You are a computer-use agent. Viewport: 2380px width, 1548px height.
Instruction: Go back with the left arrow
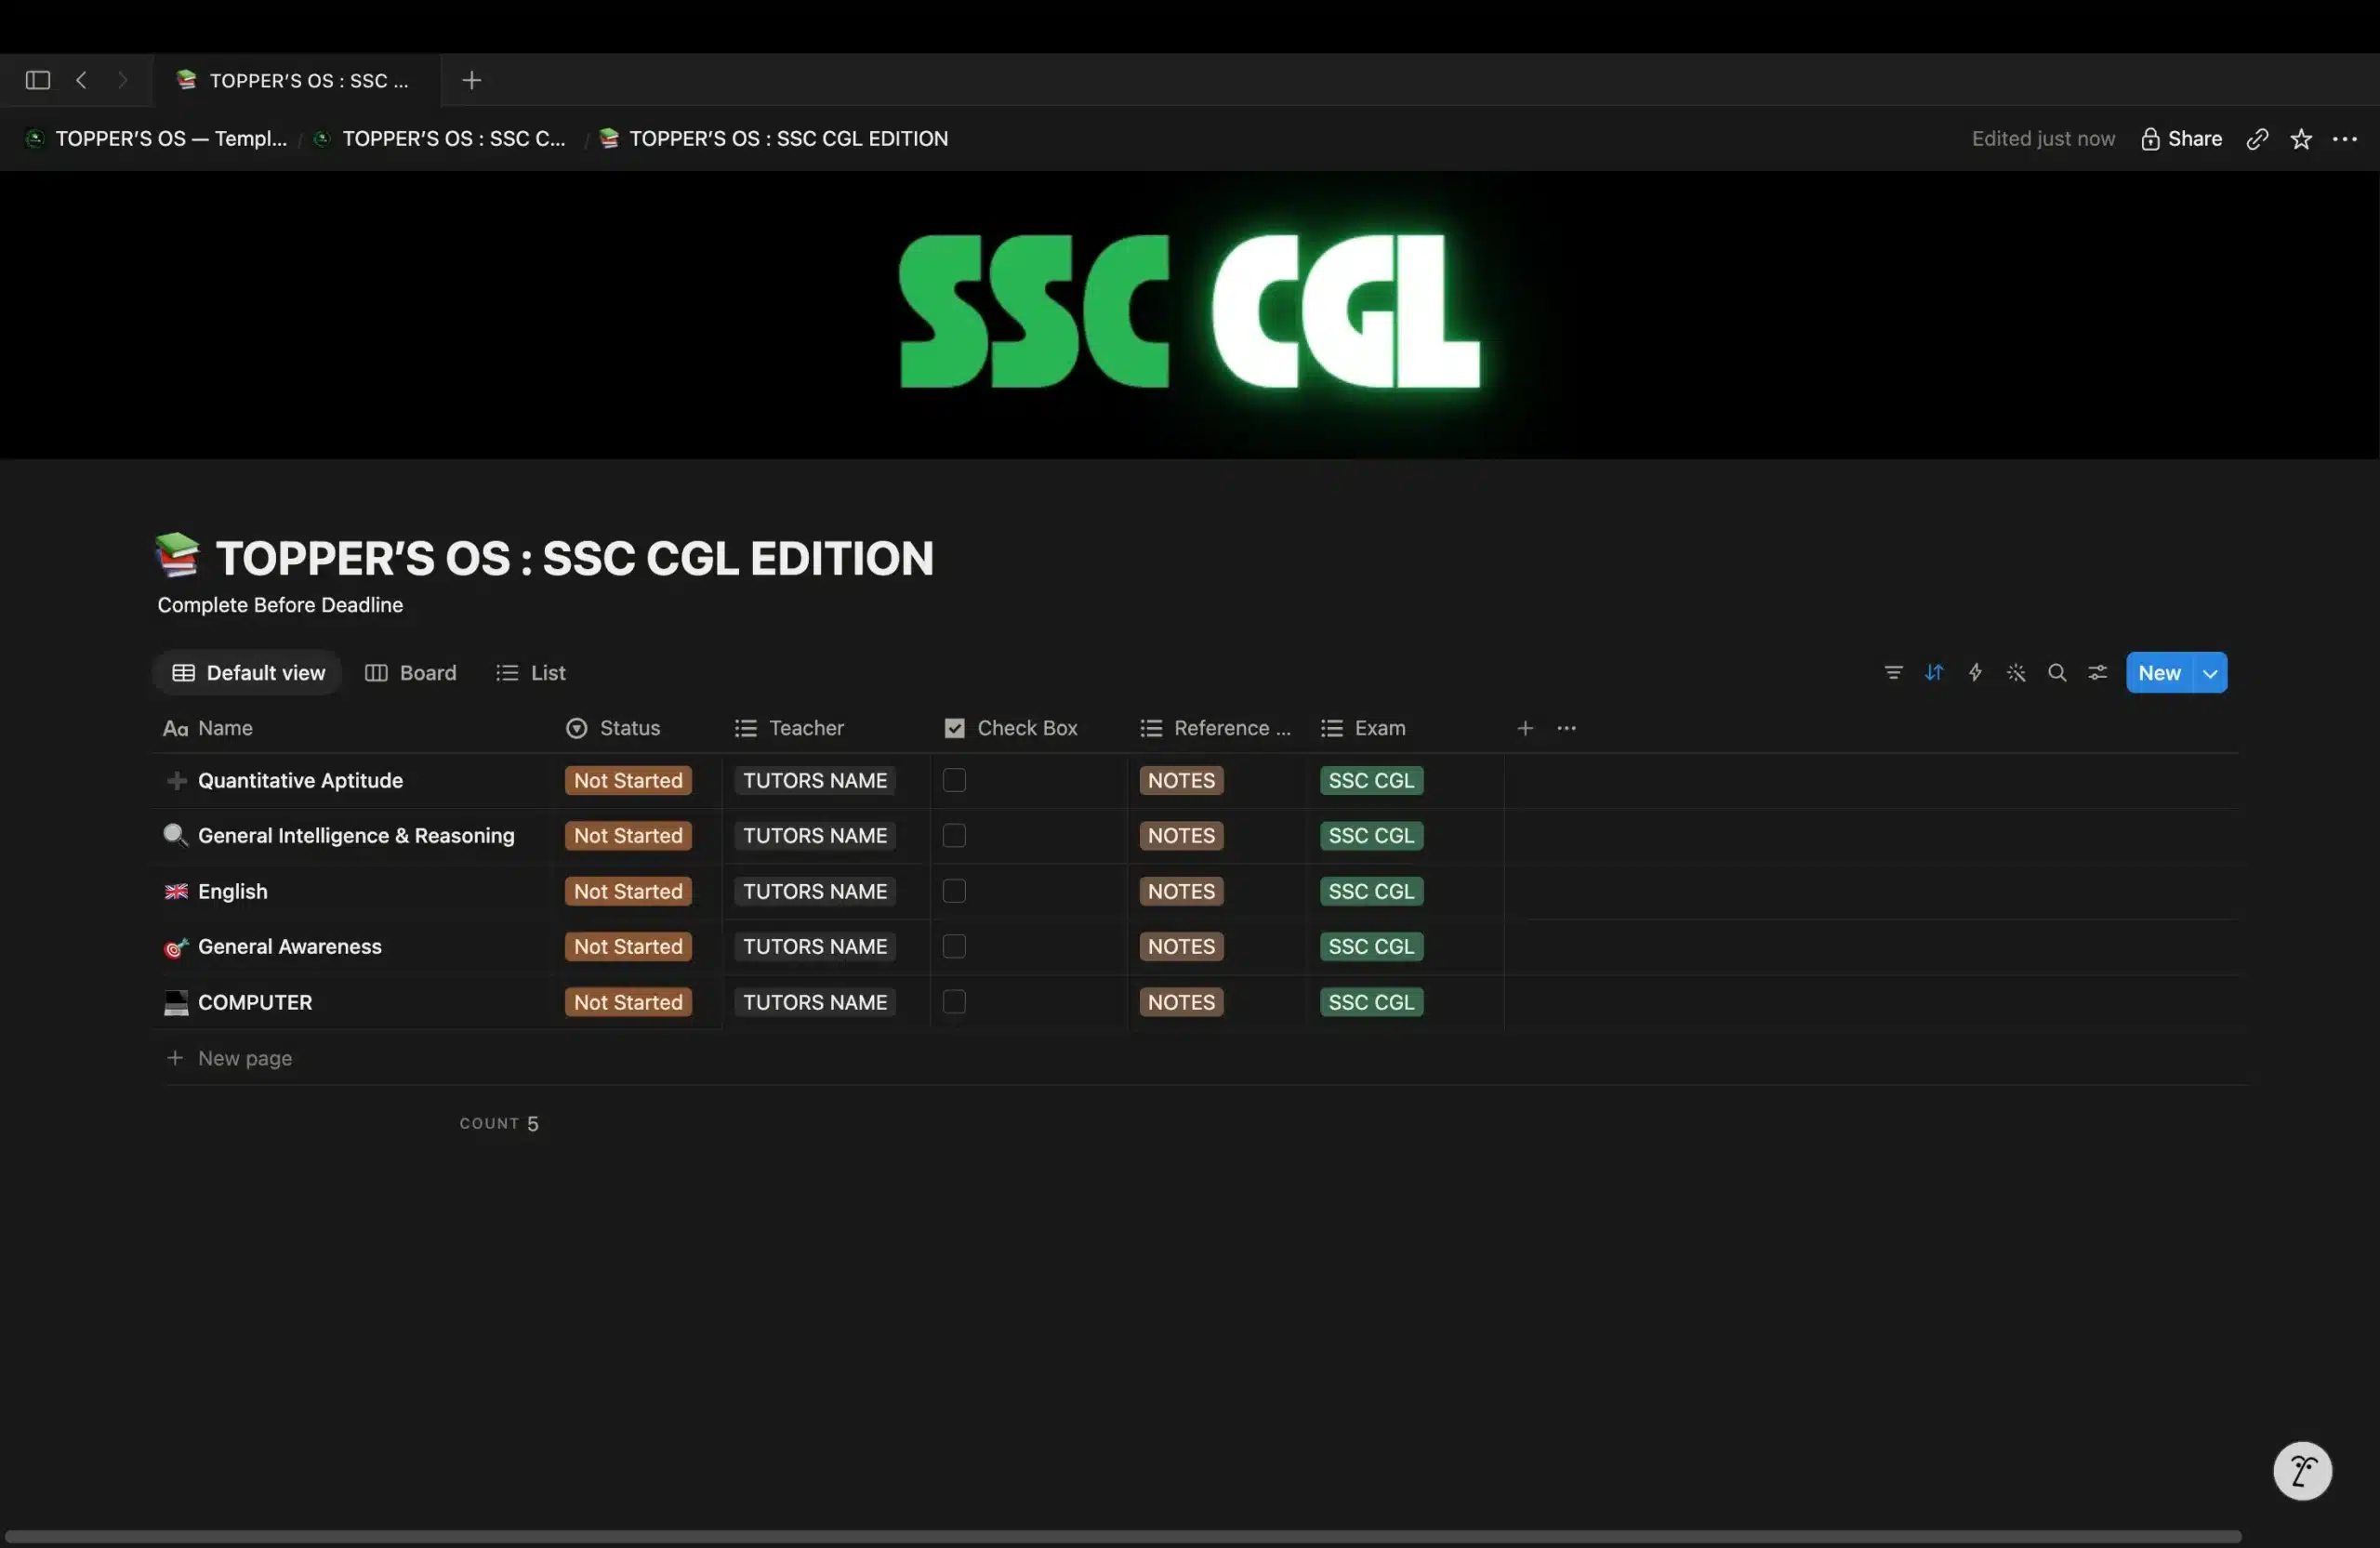coord(82,80)
